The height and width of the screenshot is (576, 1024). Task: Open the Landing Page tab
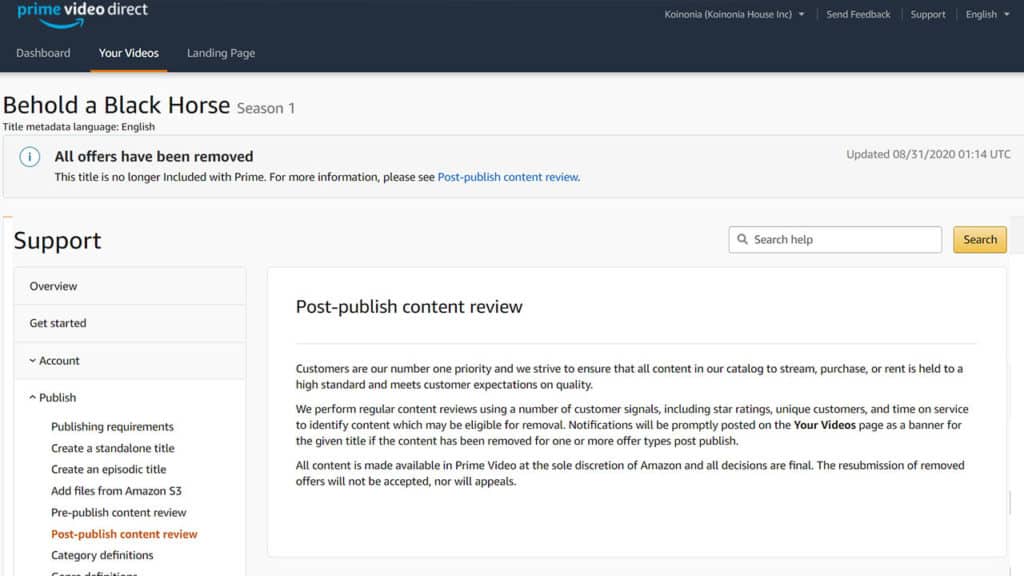[221, 53]
